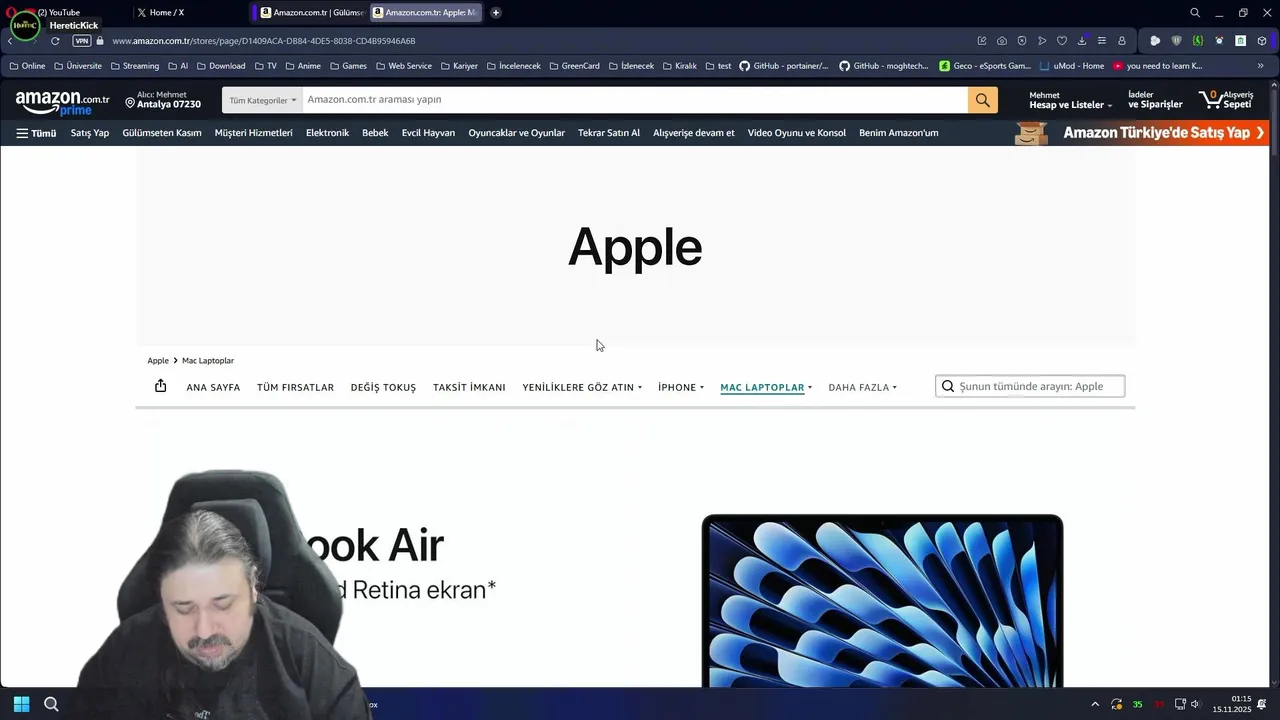Viewport: 1280px width, 720px height.
Task: Open the uMod - Home bookmark
Action: (x=1072, y=66)
